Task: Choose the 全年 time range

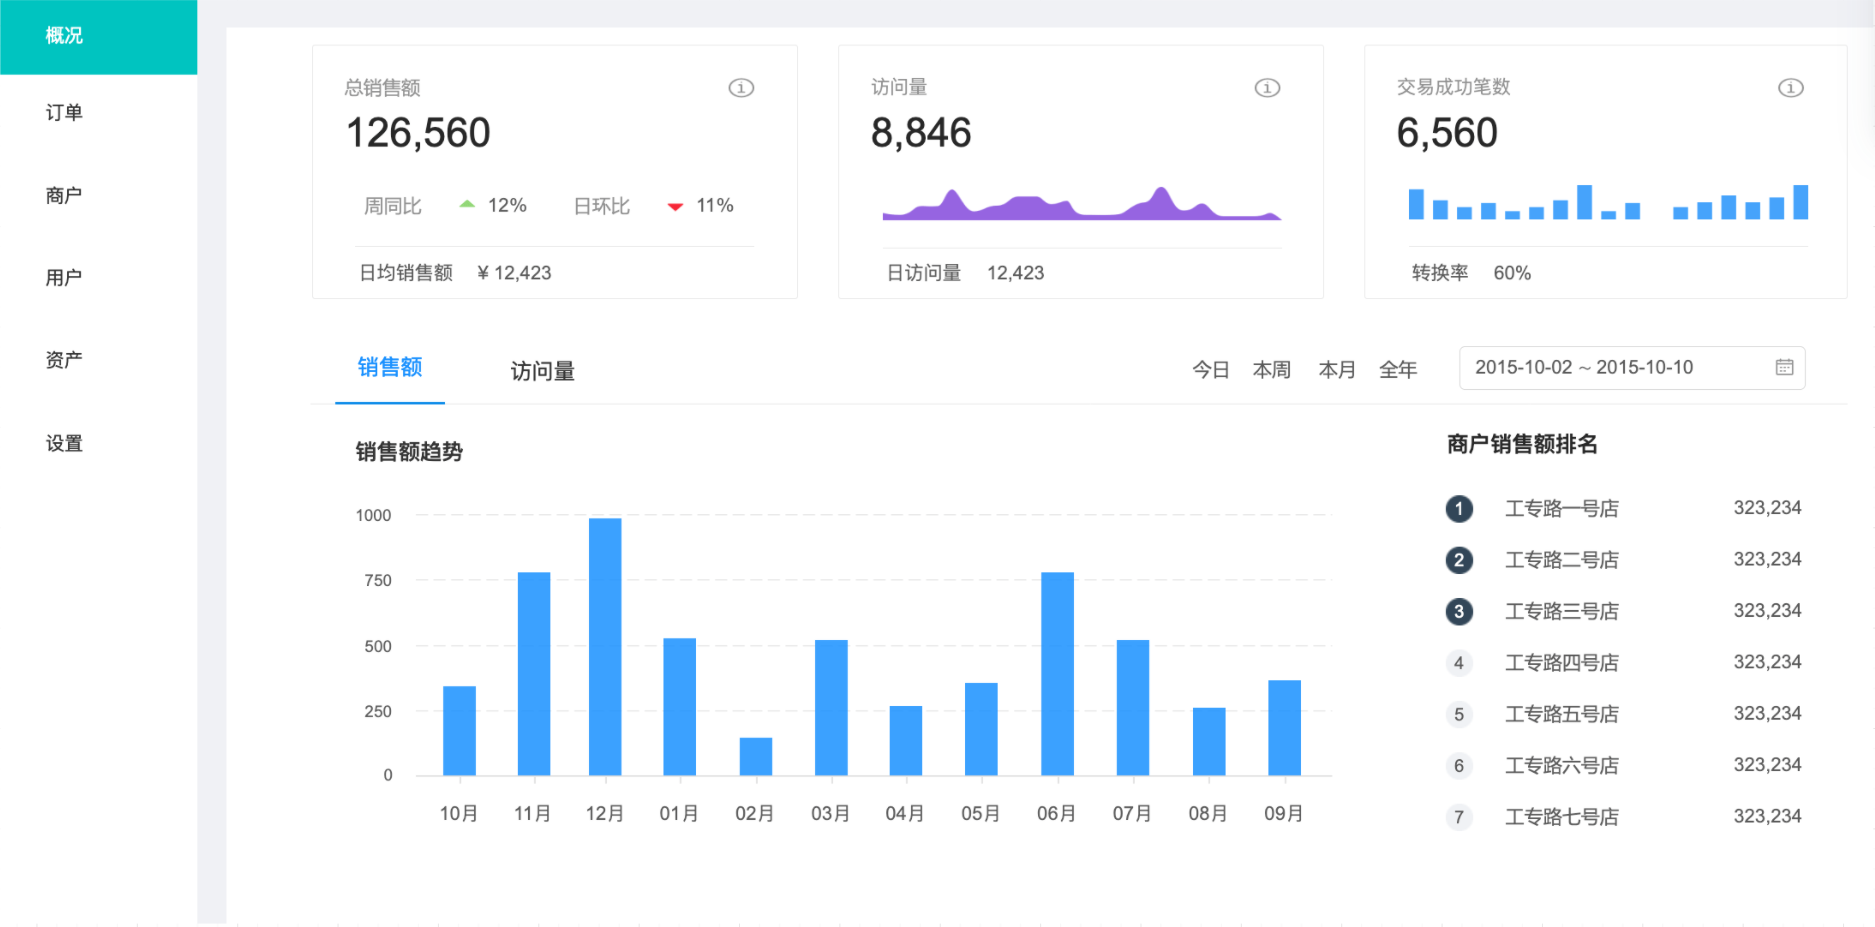Action: 1397,370
